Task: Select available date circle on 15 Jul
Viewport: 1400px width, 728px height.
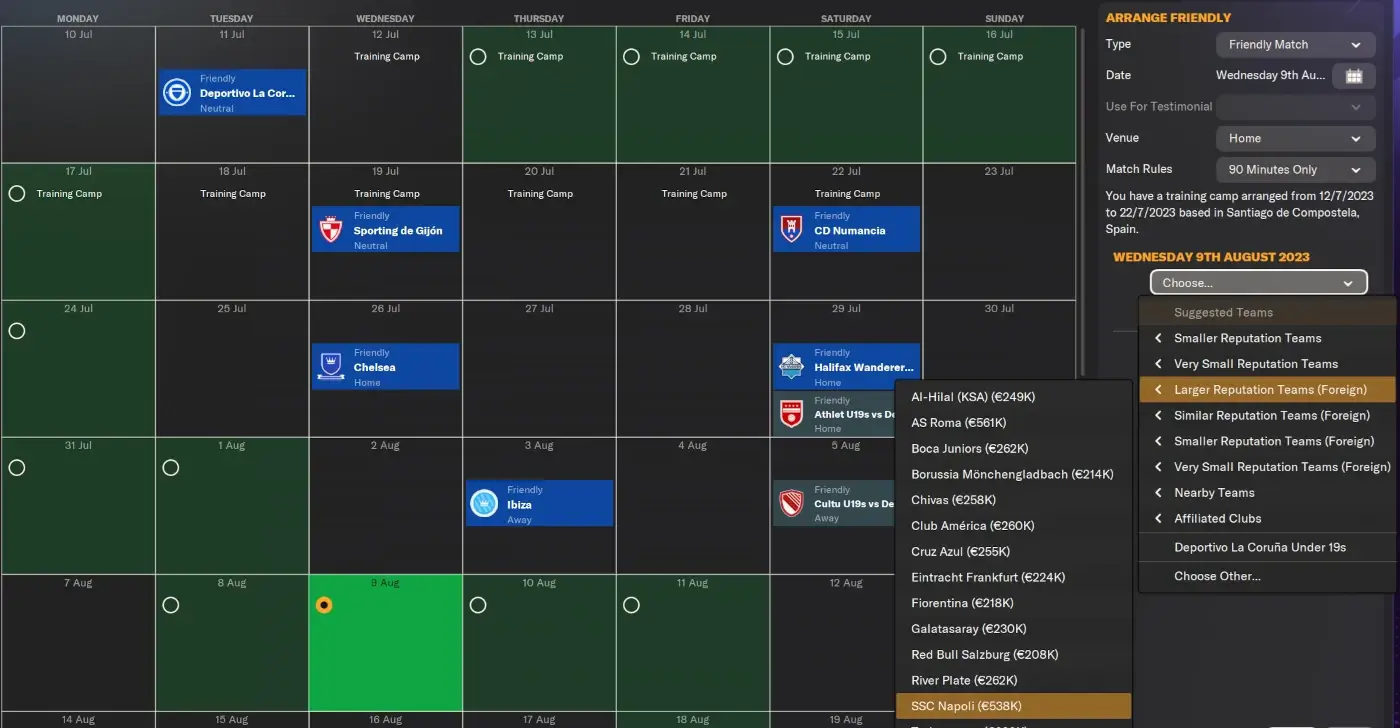Action: point(785,57)
